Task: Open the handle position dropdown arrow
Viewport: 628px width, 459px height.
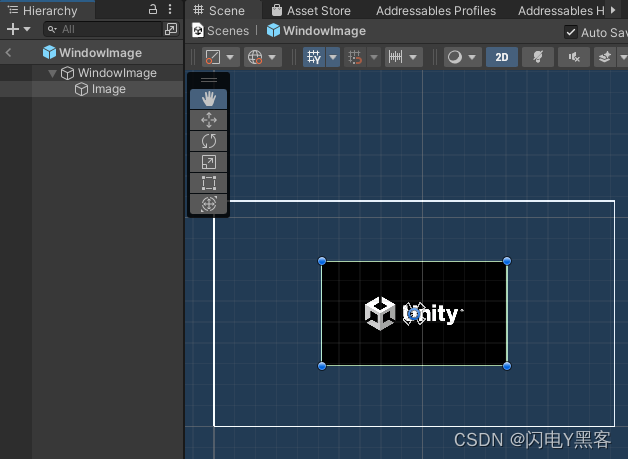Action: click(x=230, y=57)
